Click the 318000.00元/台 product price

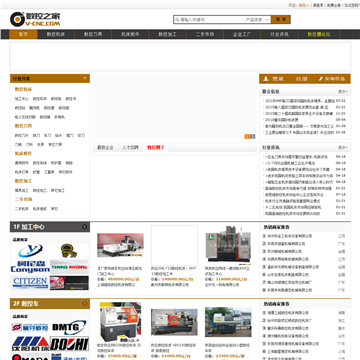coord(231,279)
